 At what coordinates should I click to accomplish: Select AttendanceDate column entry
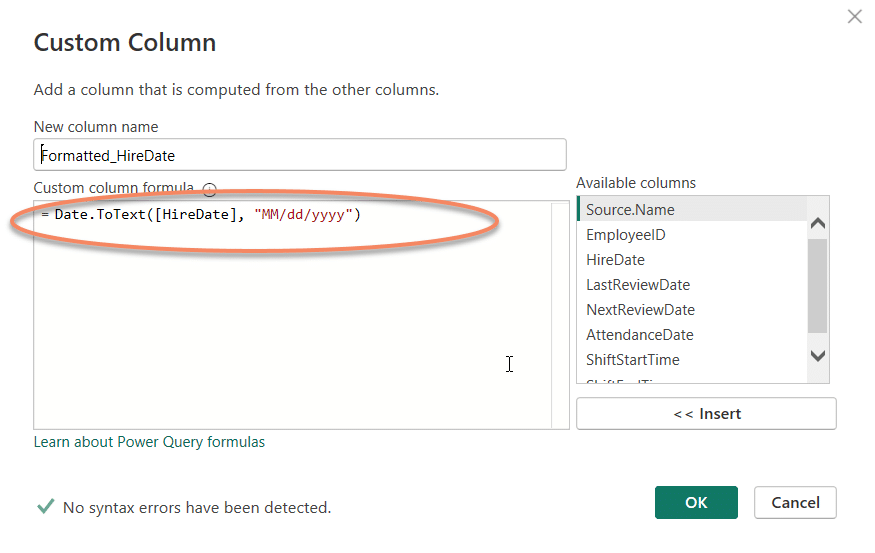click(639, 335)
